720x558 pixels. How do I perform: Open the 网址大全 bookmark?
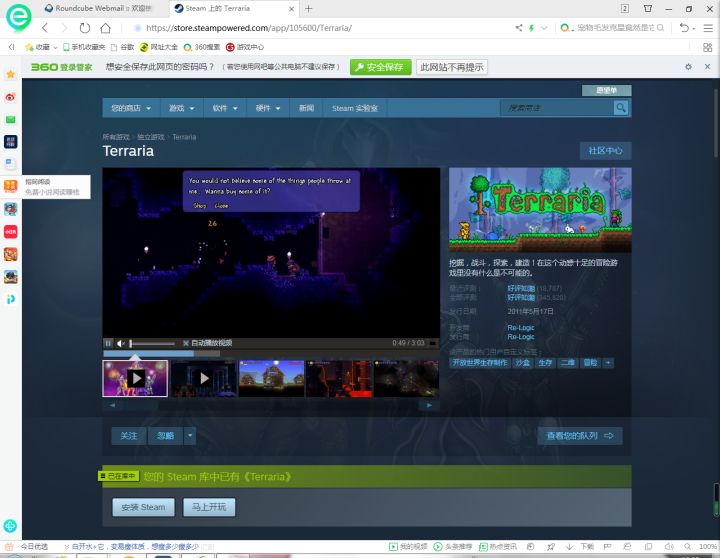click(158, 47)
